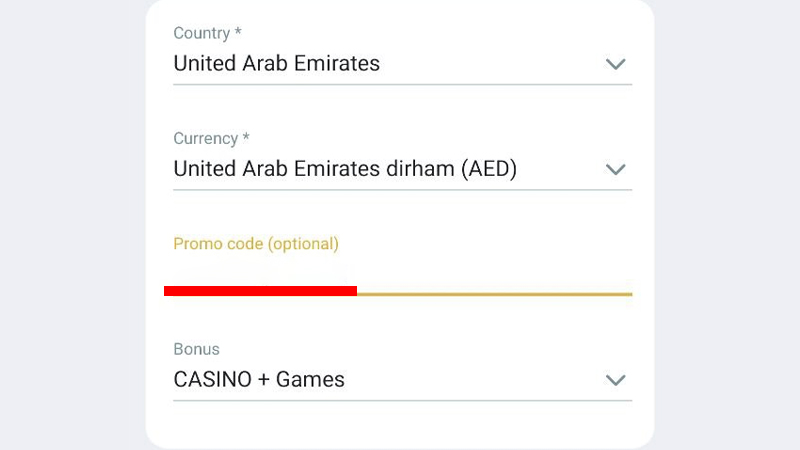This screenshot has width=800, height=450.
Task: Click the underline beneath the Country field
Action: click(402, 84)
